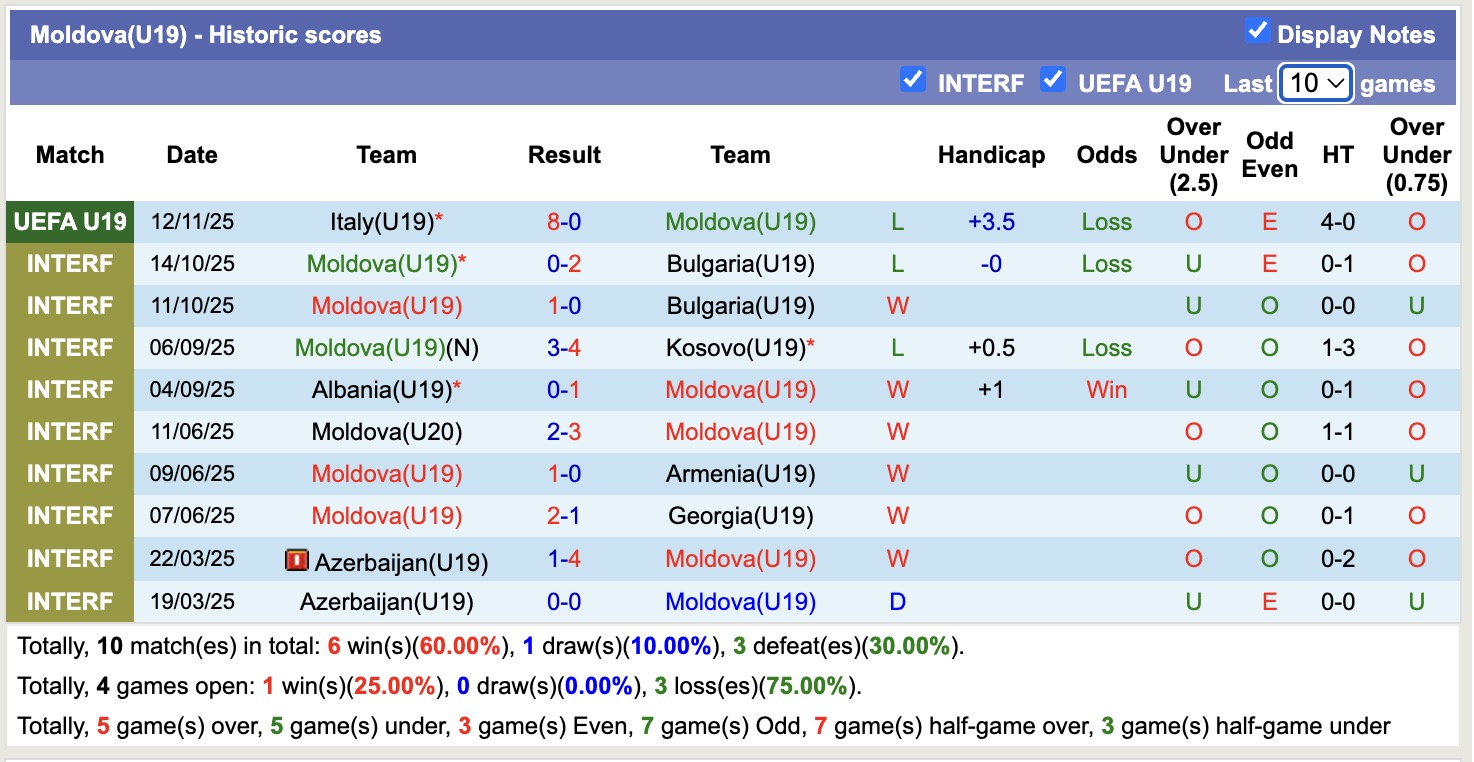Click the 0-0 result versus Azerbaijan(U19)
1474x762 pixels.
click(x=564, y=602)
